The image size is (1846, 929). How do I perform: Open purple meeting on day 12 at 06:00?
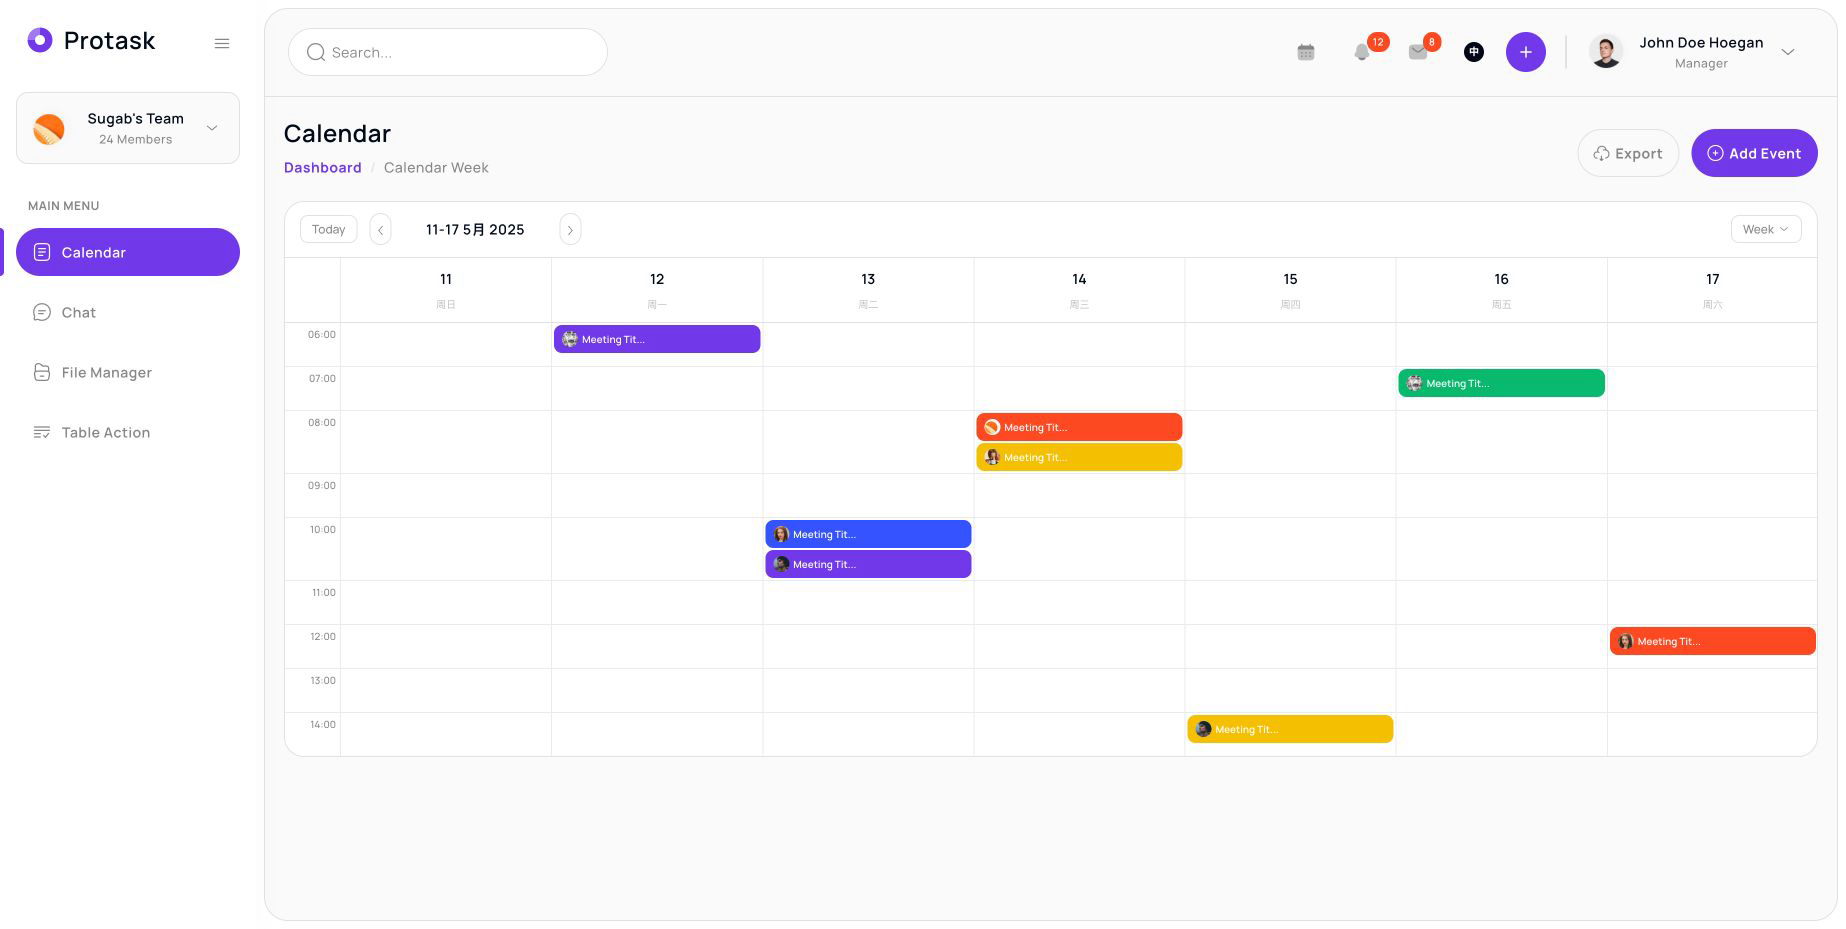click(x=657, y=339)
